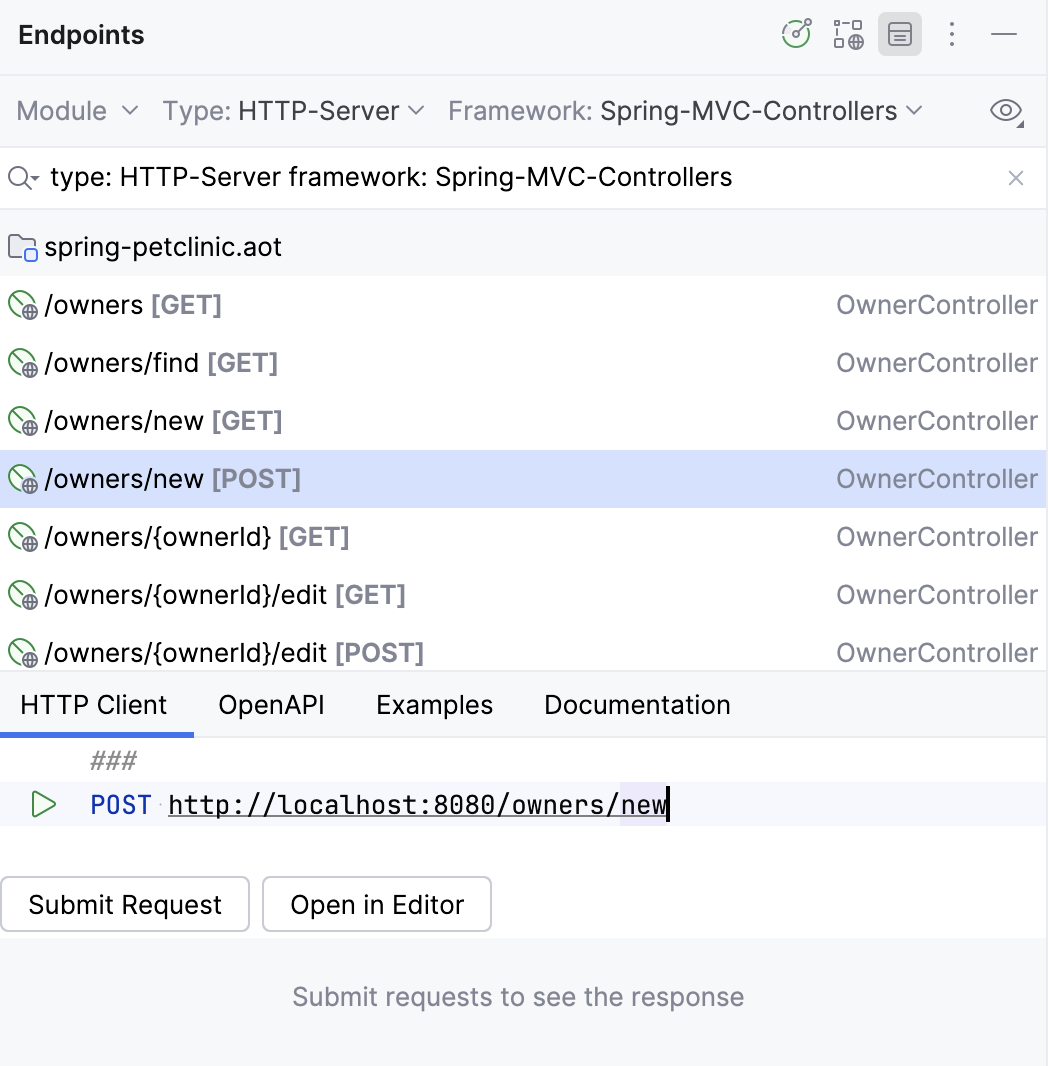
Task: Open the Documentation tab
Action: [x=637, y=705]
